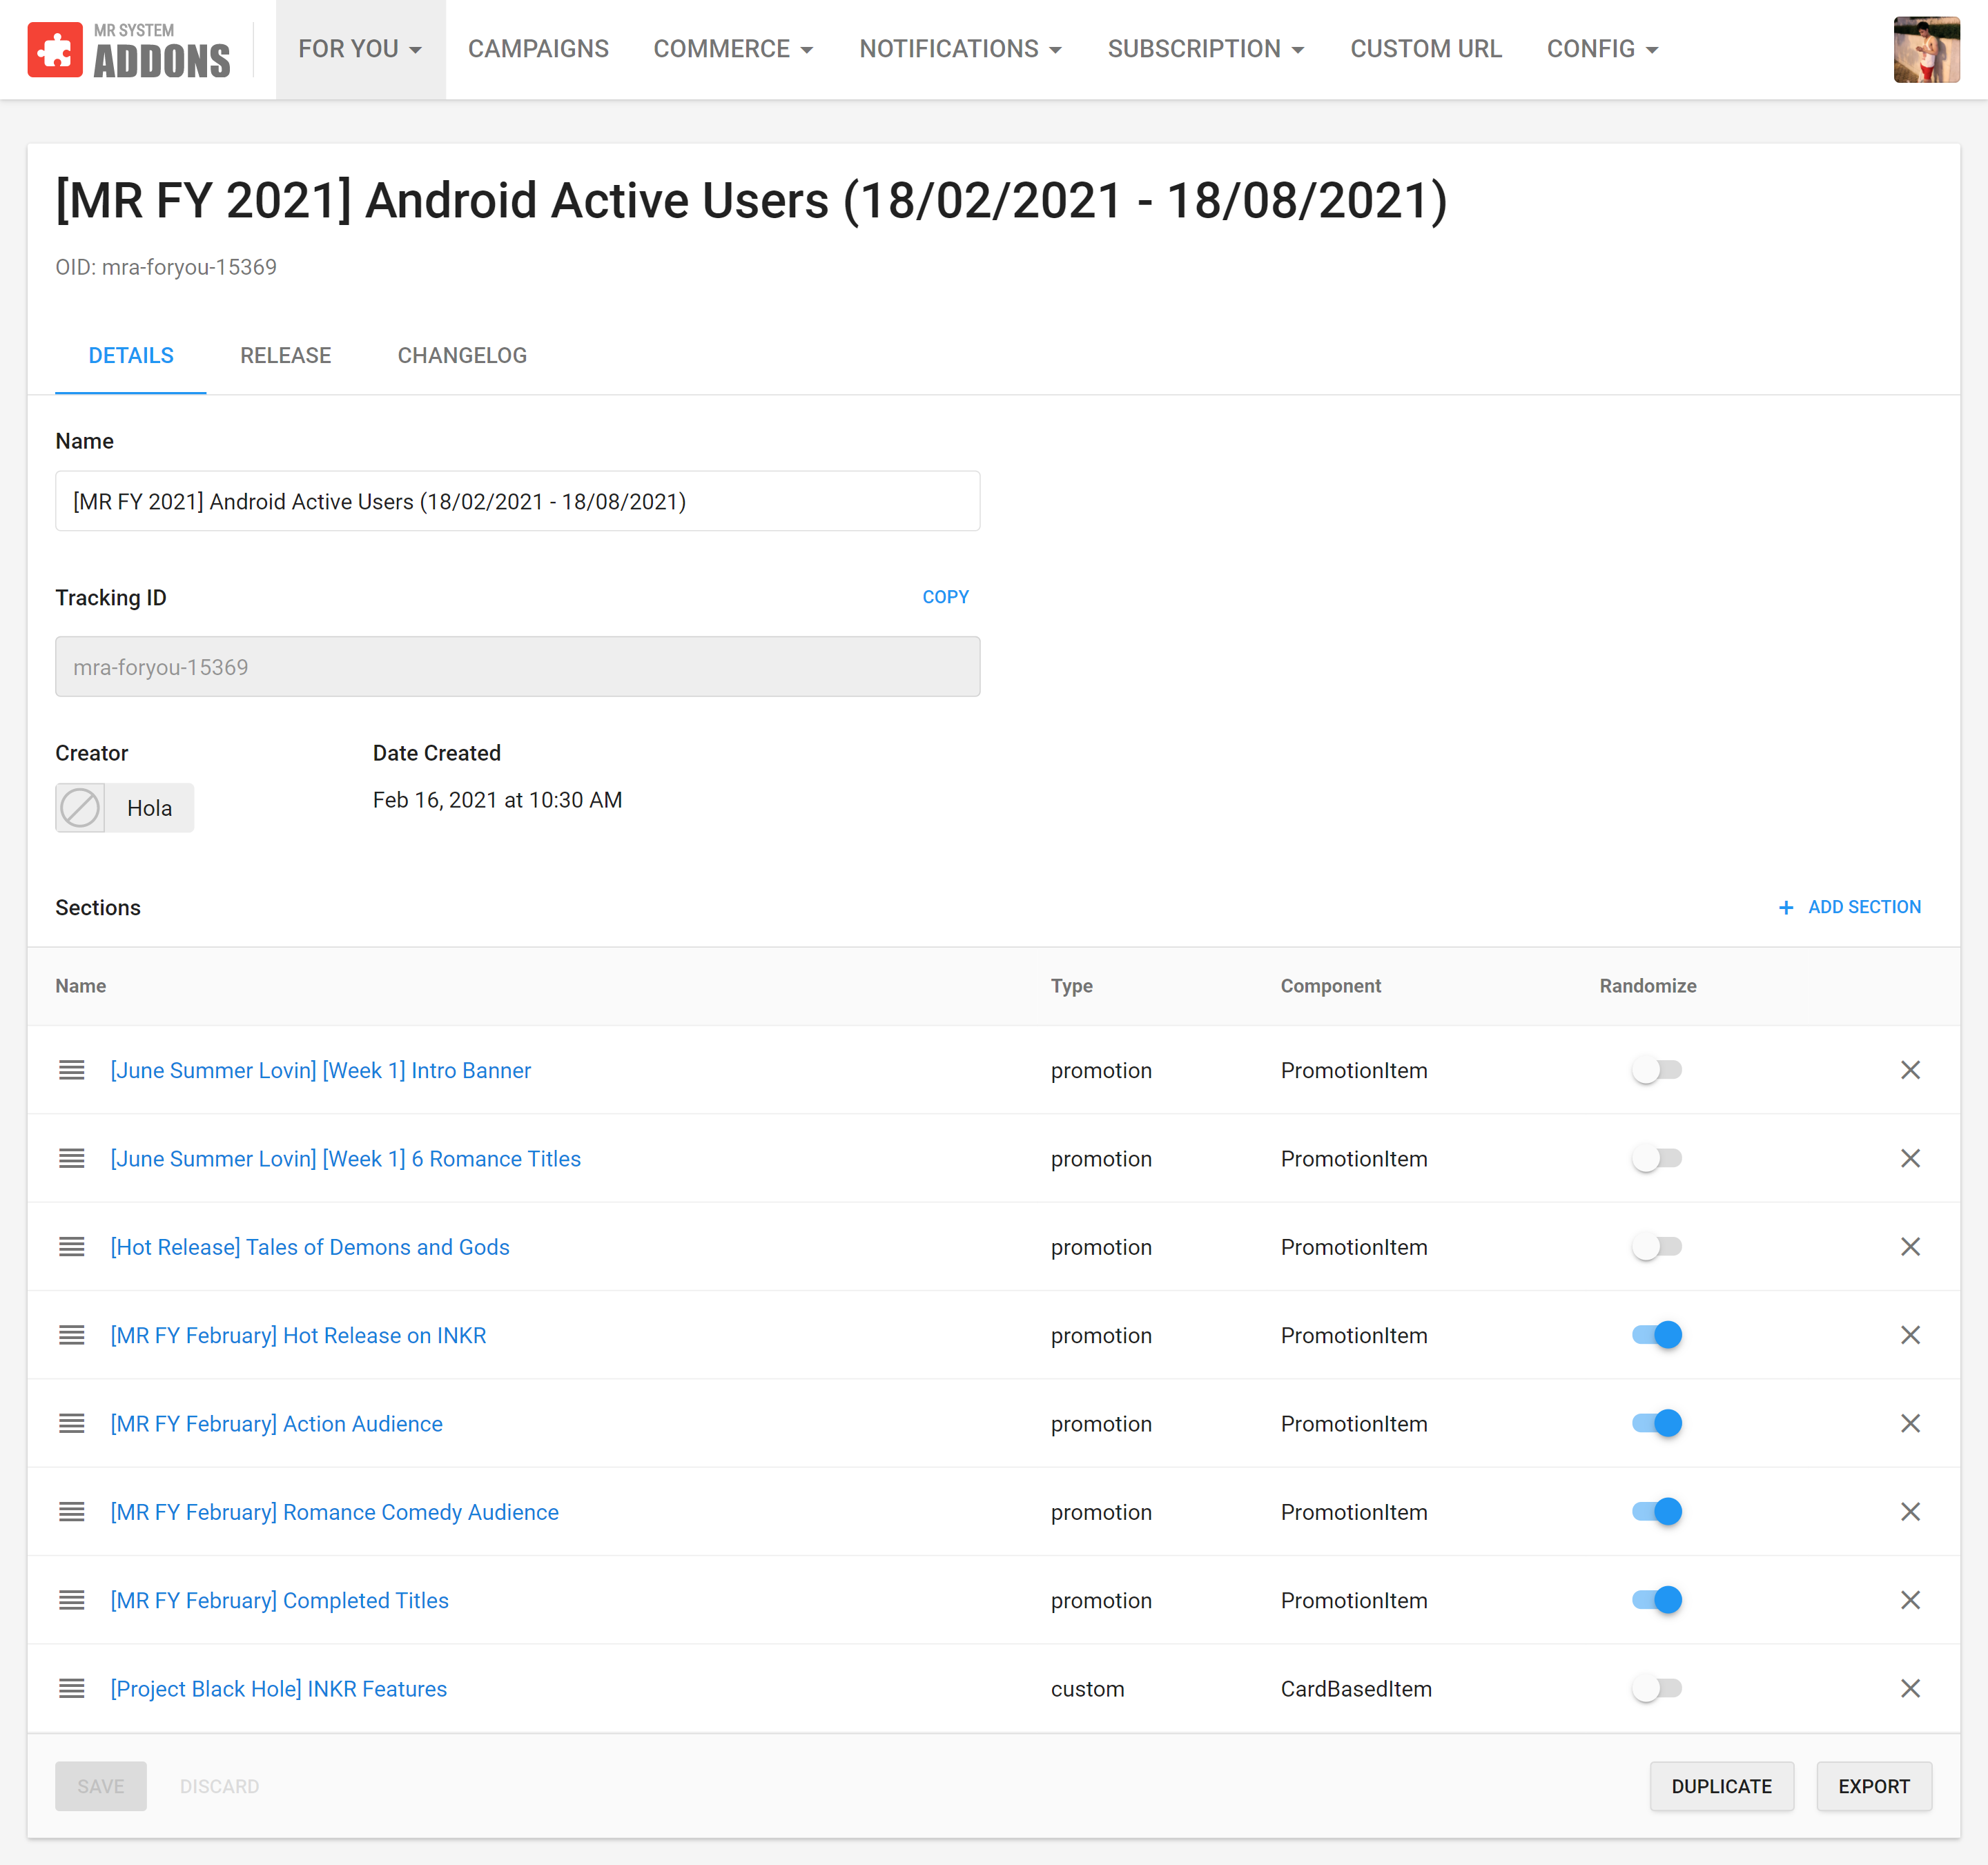Expand the For You dropdown menu

pyautogui.click(x=360, y=49)
